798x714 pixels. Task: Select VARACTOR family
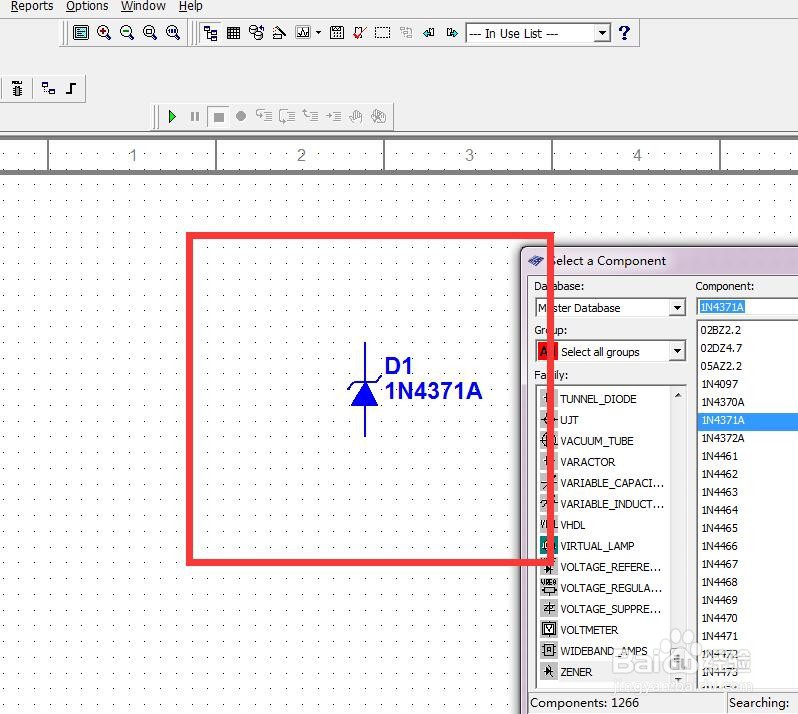[x=587, y=462]
